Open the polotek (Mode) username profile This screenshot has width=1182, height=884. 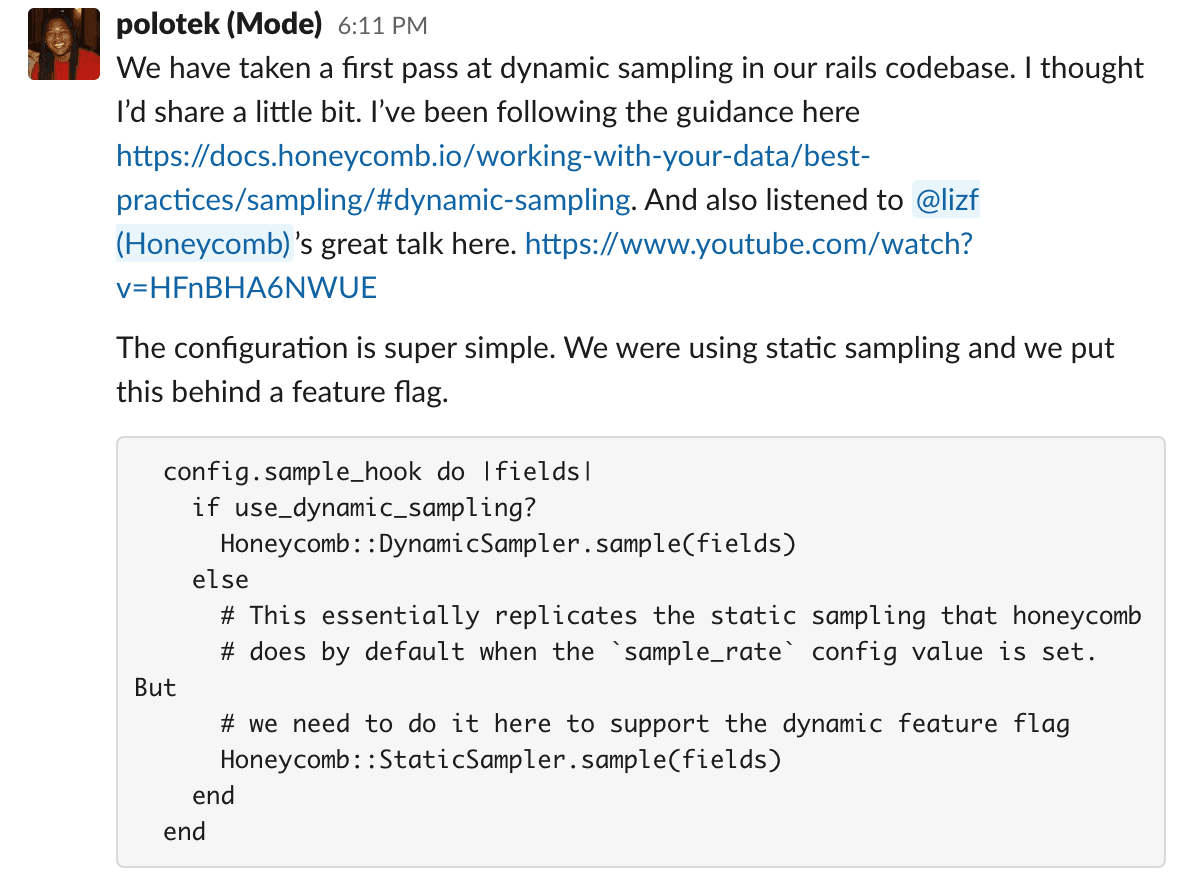click(x=219, y=25)
